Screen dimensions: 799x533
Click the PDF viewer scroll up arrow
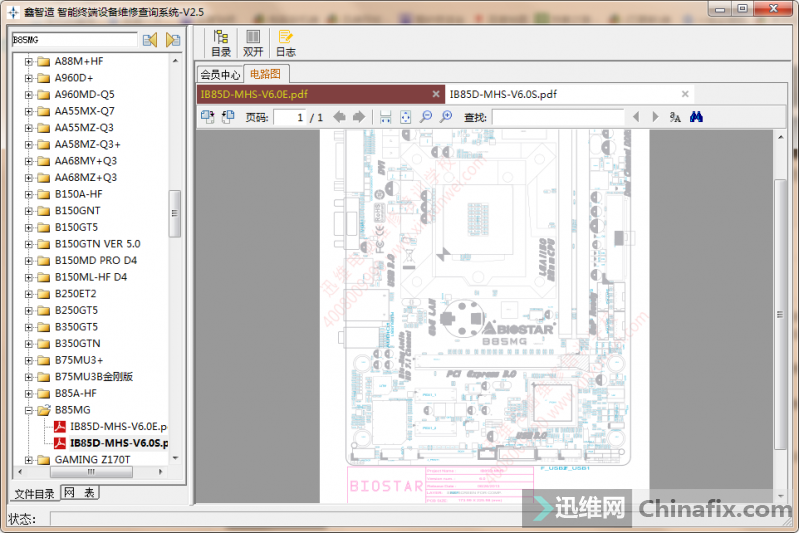coord(780,137)
